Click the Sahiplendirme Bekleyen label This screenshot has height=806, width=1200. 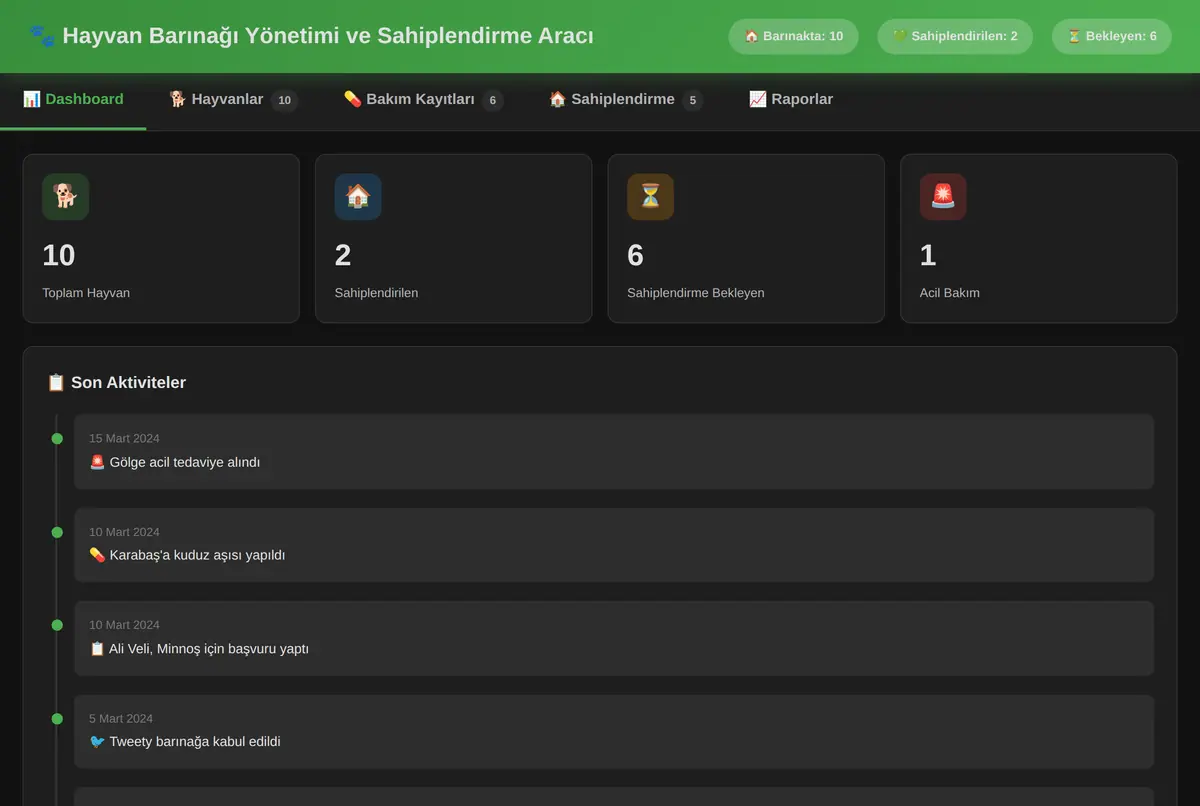pos(696,293)
